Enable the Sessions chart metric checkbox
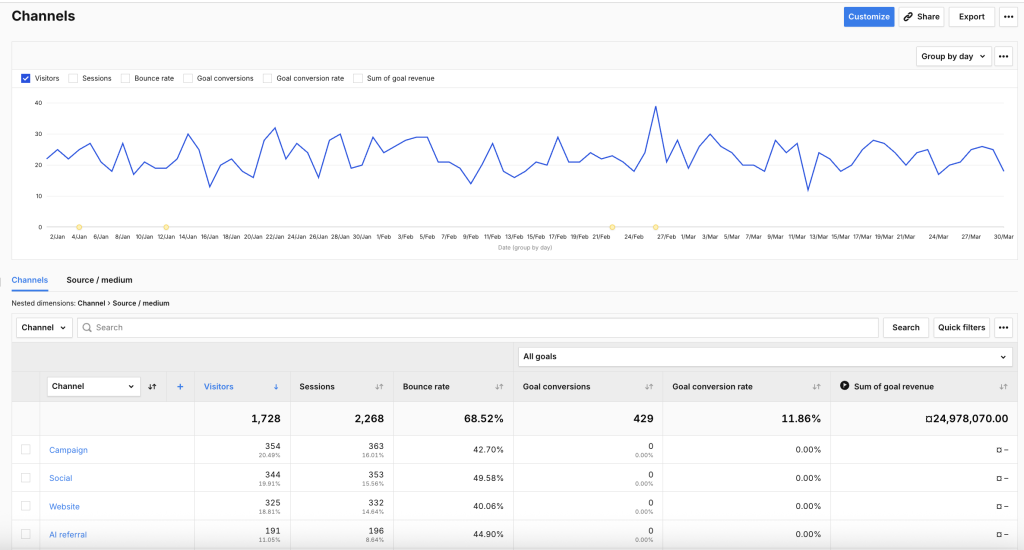The width and height of the screenshot is (1024, 550). [73, 78]
